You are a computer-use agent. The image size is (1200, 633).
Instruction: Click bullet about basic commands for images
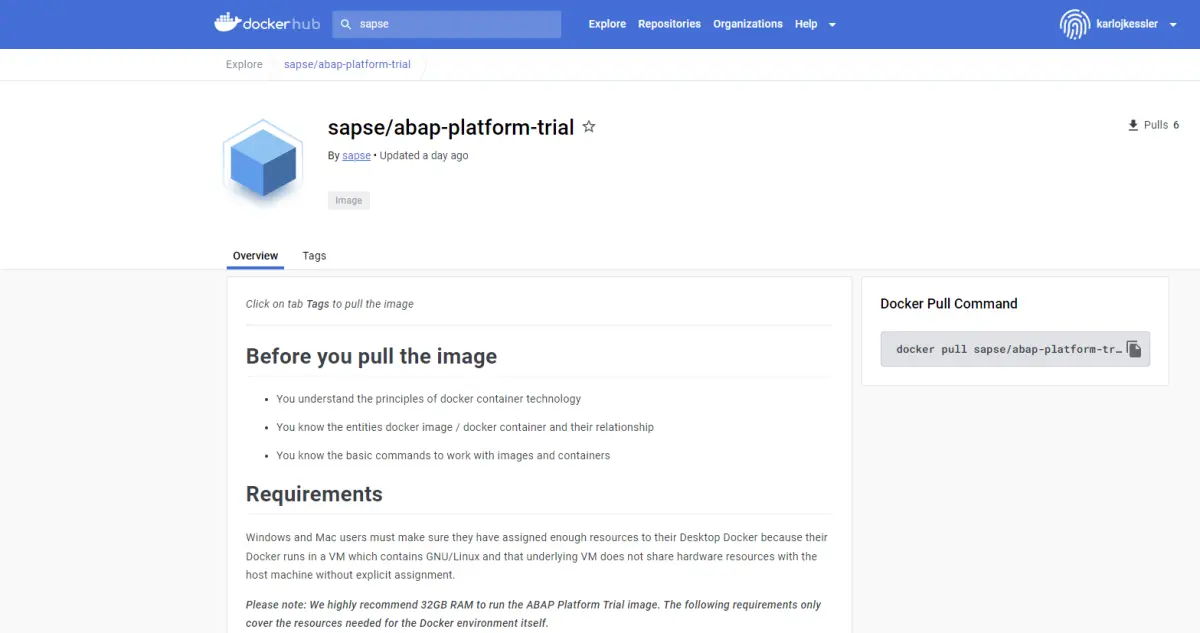443,455
